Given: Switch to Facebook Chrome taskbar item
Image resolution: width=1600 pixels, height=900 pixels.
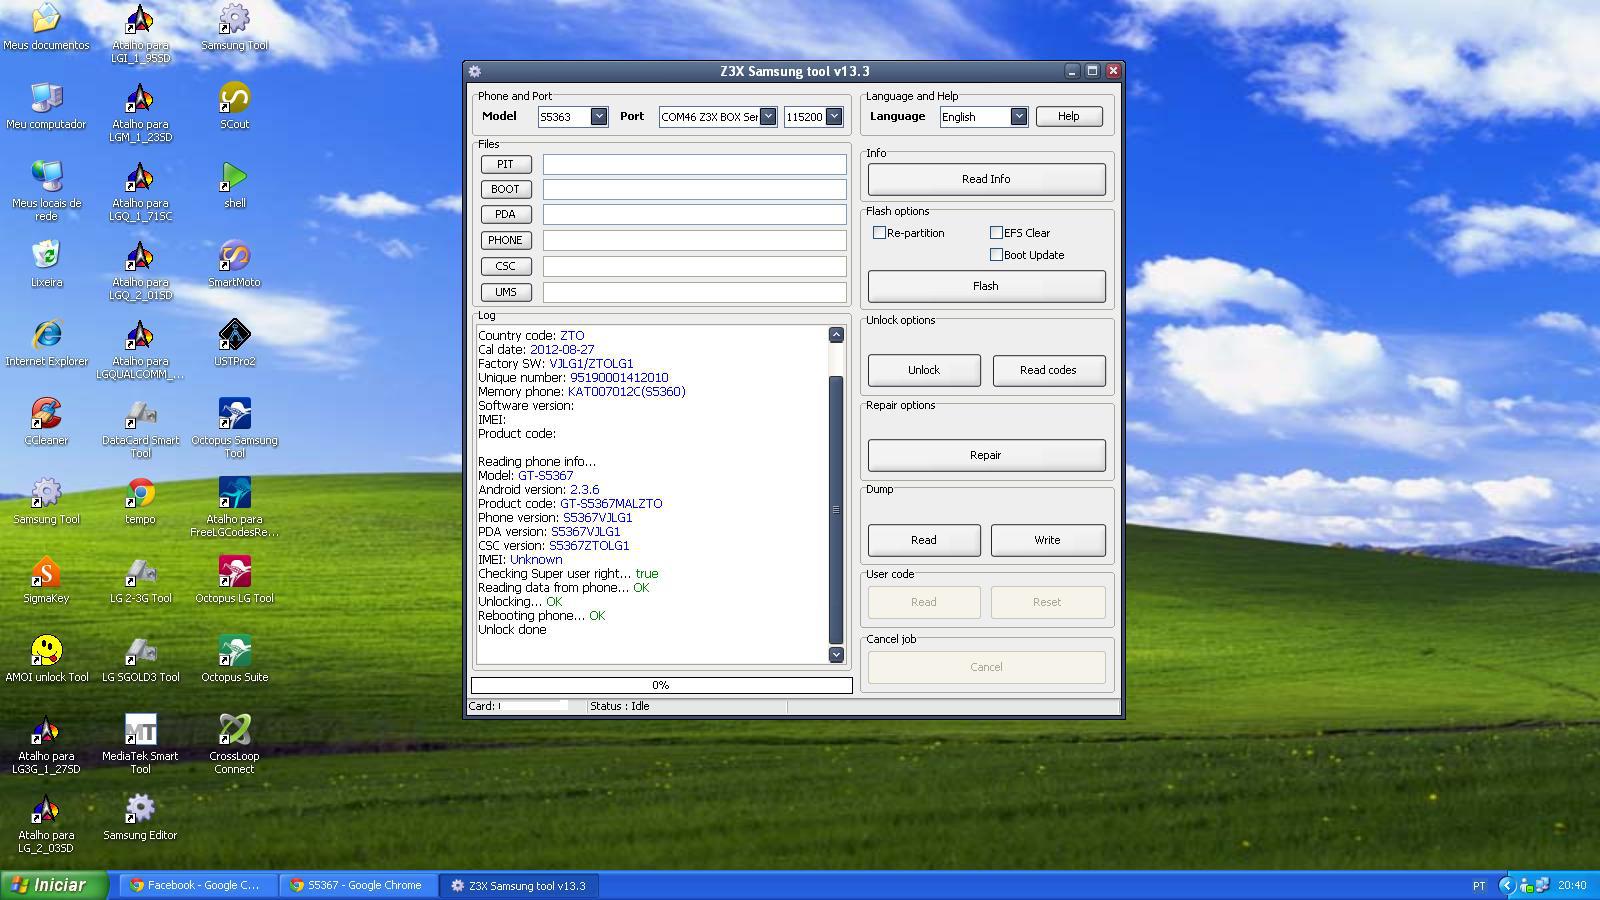Looking at the screenshot, I should tap(198, 885).
